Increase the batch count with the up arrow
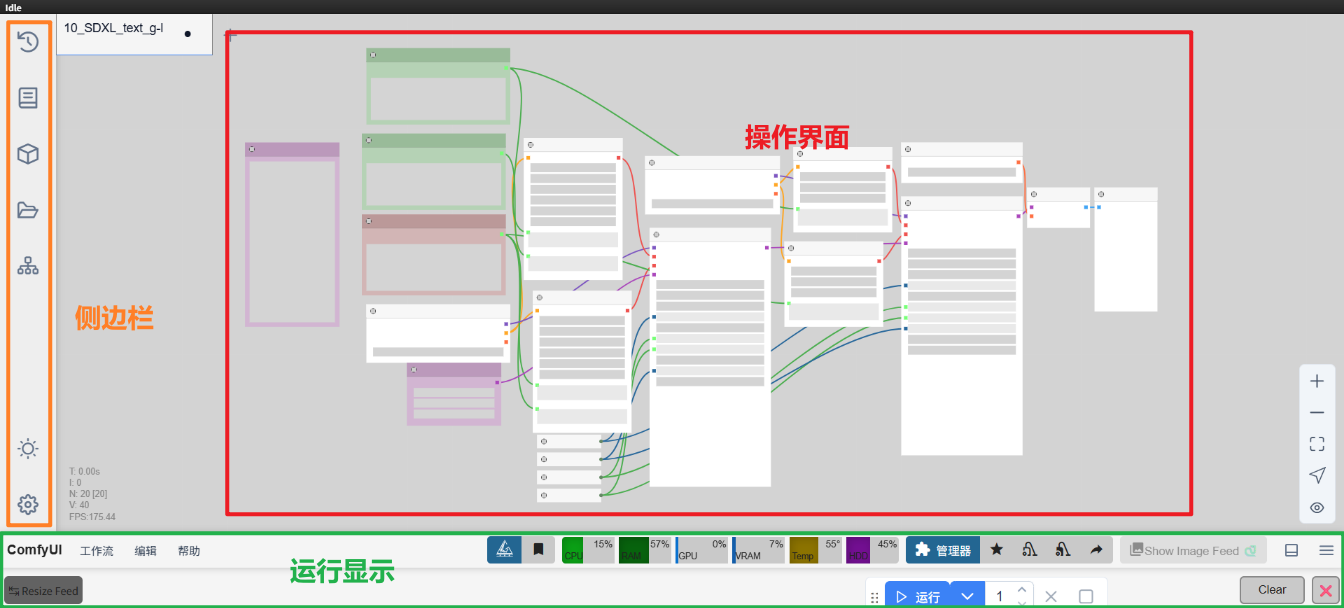The image size is (1344, 608). (1021, 590)
